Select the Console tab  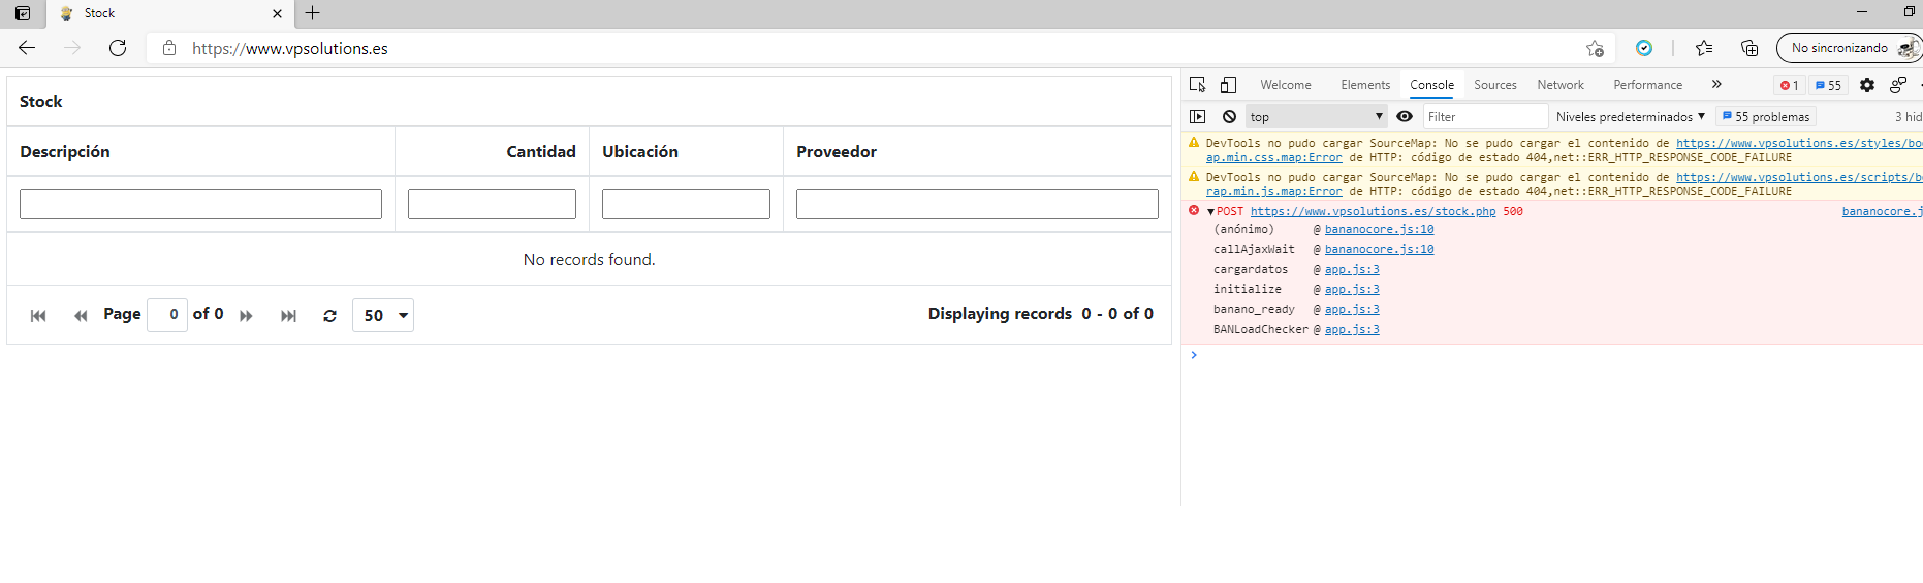pos(1432,85)
